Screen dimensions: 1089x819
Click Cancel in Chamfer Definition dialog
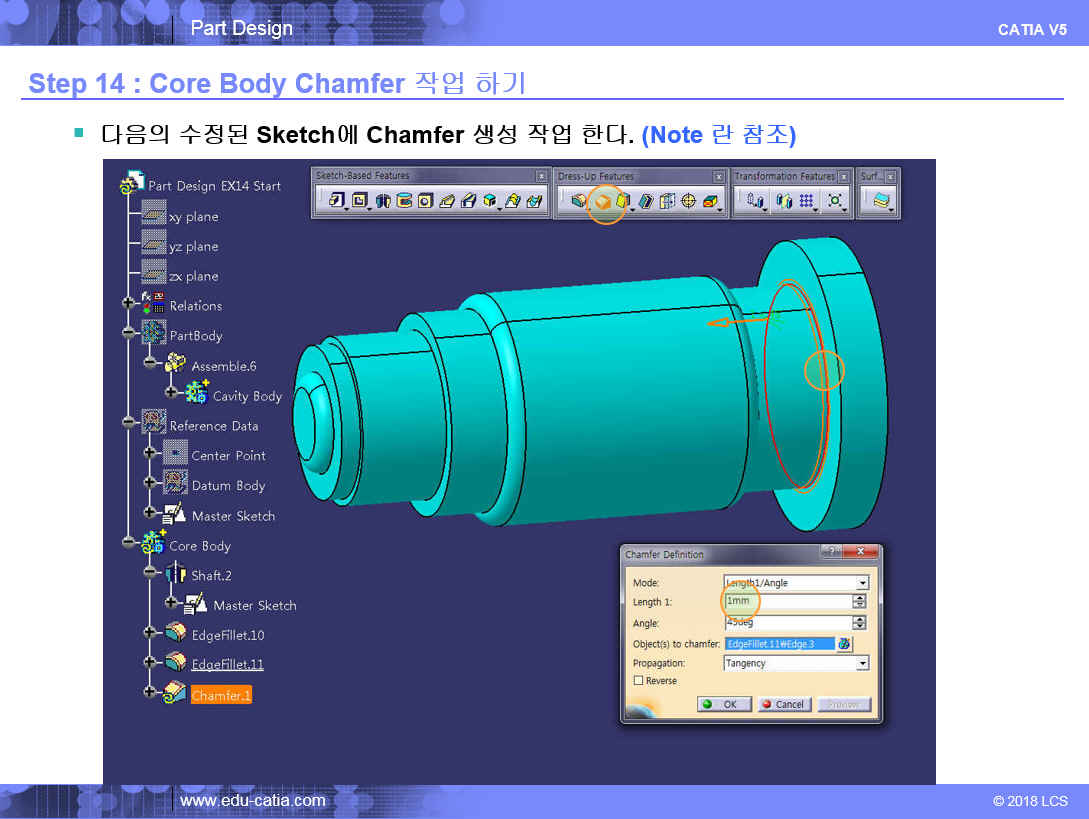coord(783,704)
